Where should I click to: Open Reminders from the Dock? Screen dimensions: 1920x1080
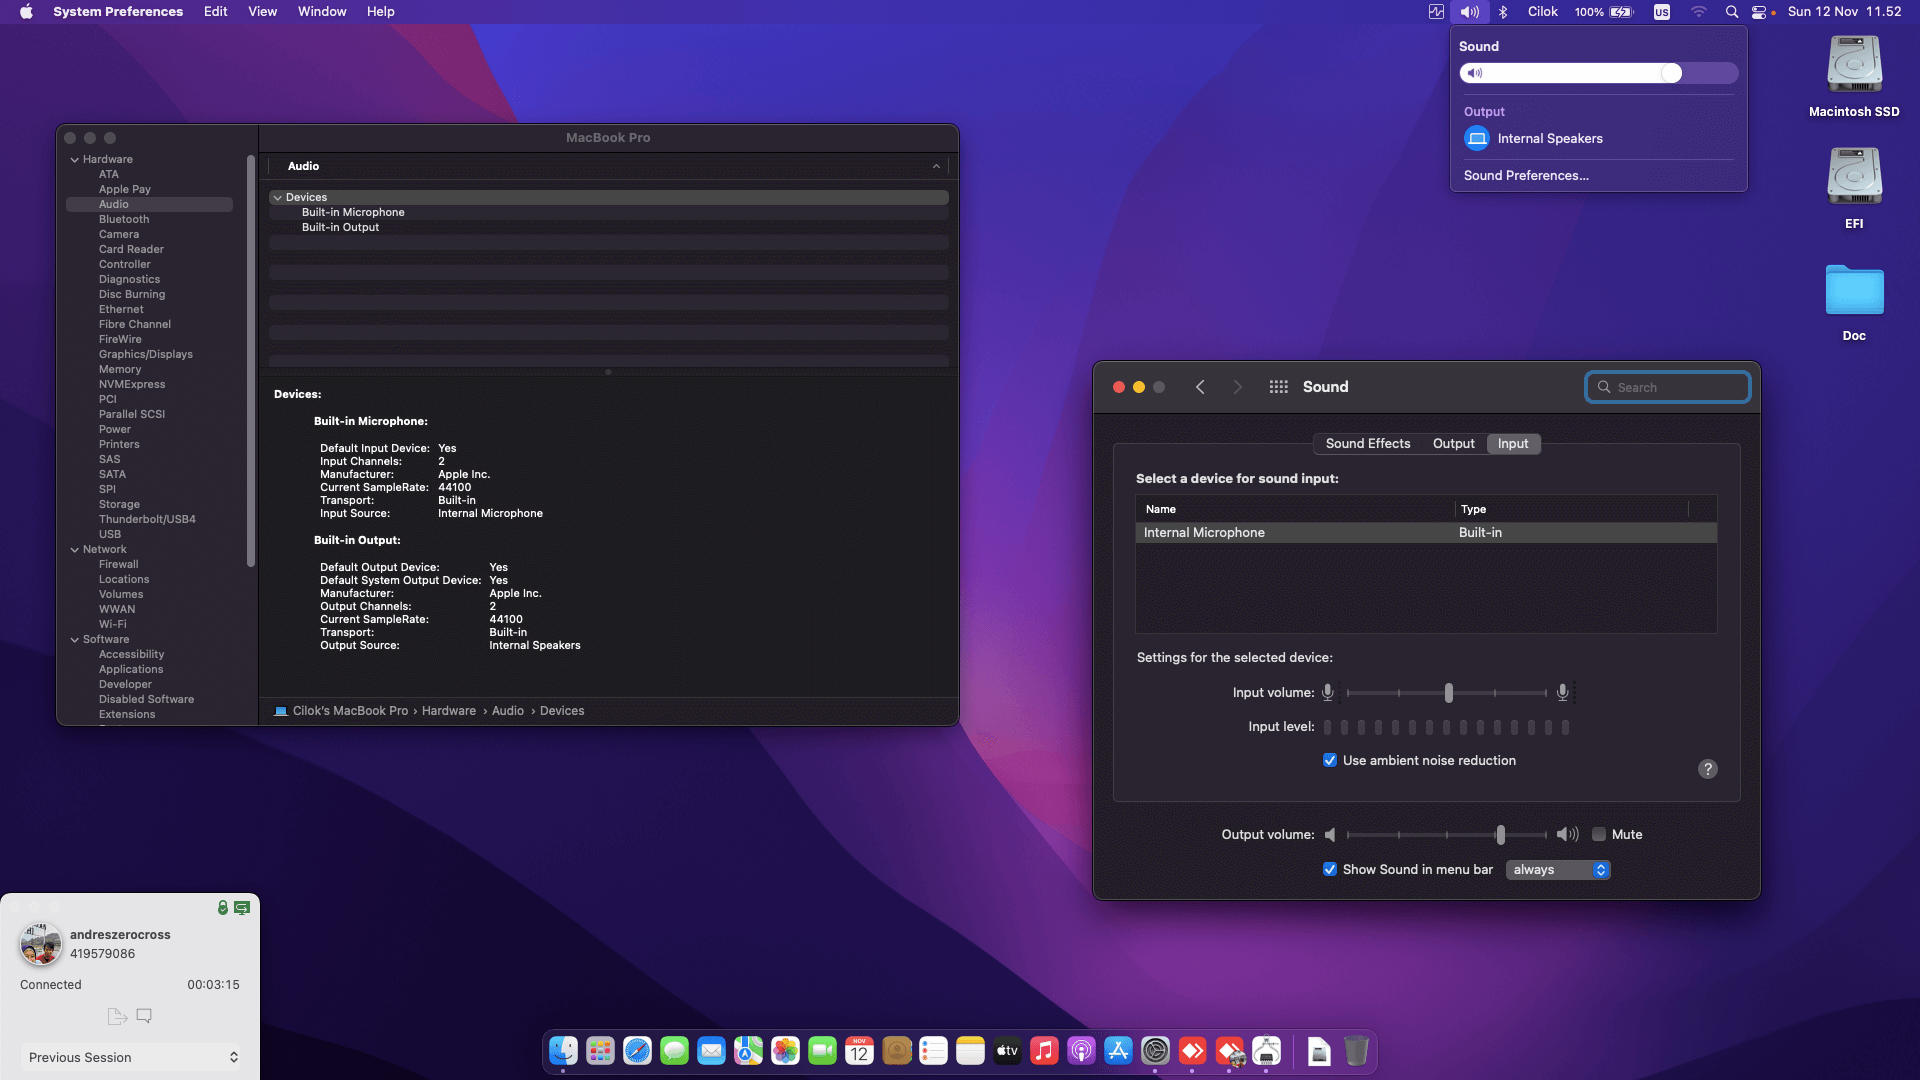click(933, 1051)
